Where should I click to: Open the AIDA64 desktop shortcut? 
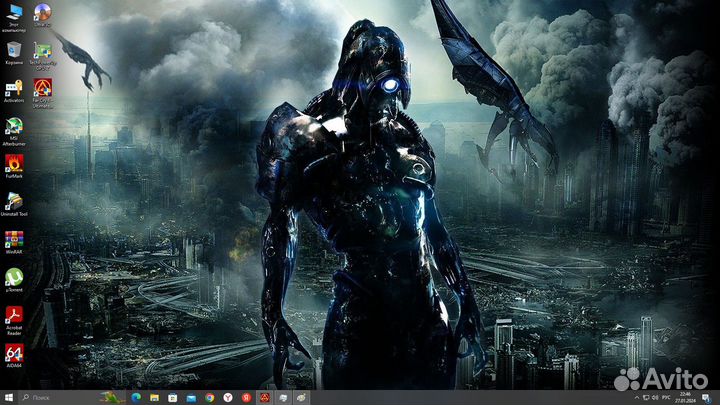tap(14, 356)
